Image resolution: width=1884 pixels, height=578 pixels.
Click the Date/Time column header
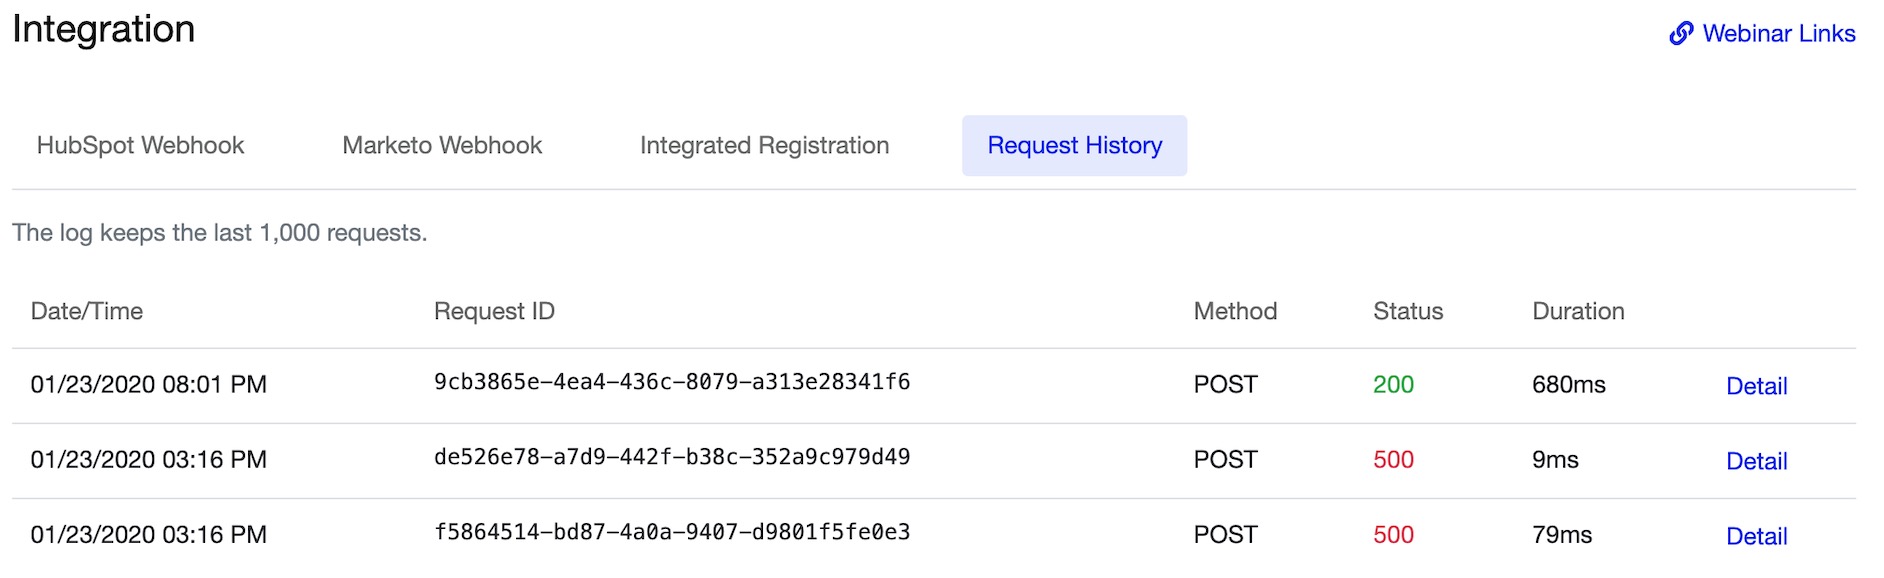pyautogui.click(x=87, y=312)
